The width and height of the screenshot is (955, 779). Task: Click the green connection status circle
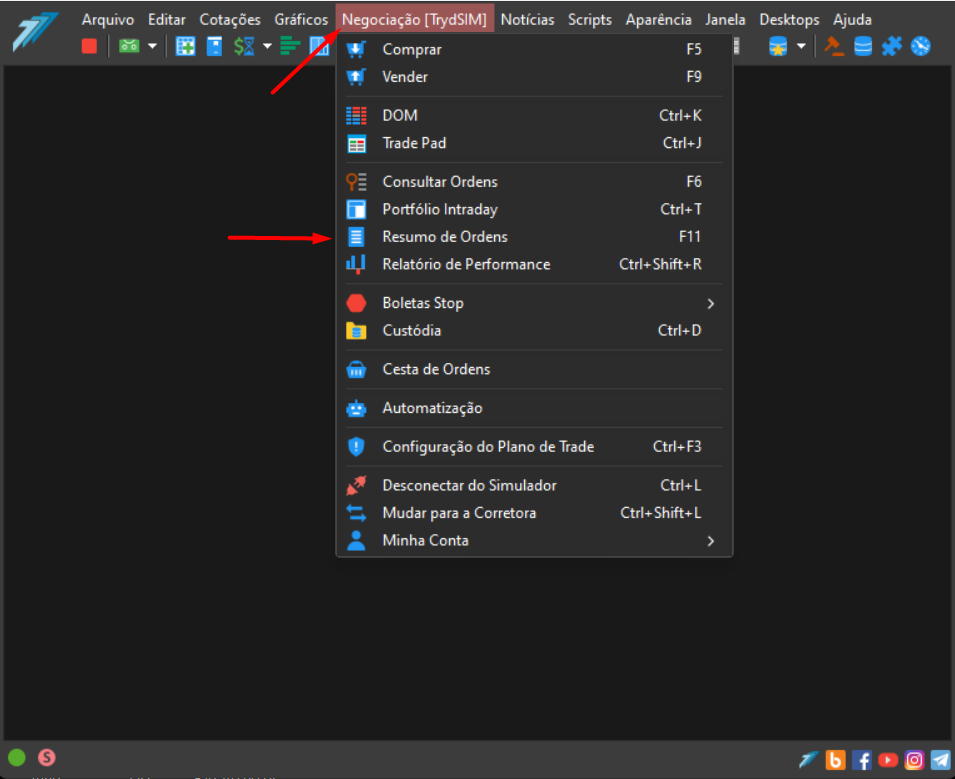click(17, 758)
